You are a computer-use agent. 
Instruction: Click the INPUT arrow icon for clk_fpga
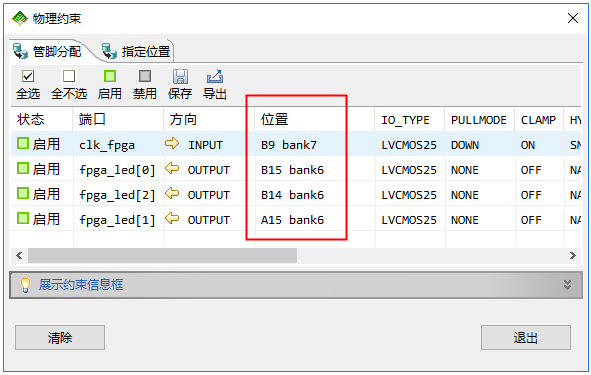tap(172, 143)
